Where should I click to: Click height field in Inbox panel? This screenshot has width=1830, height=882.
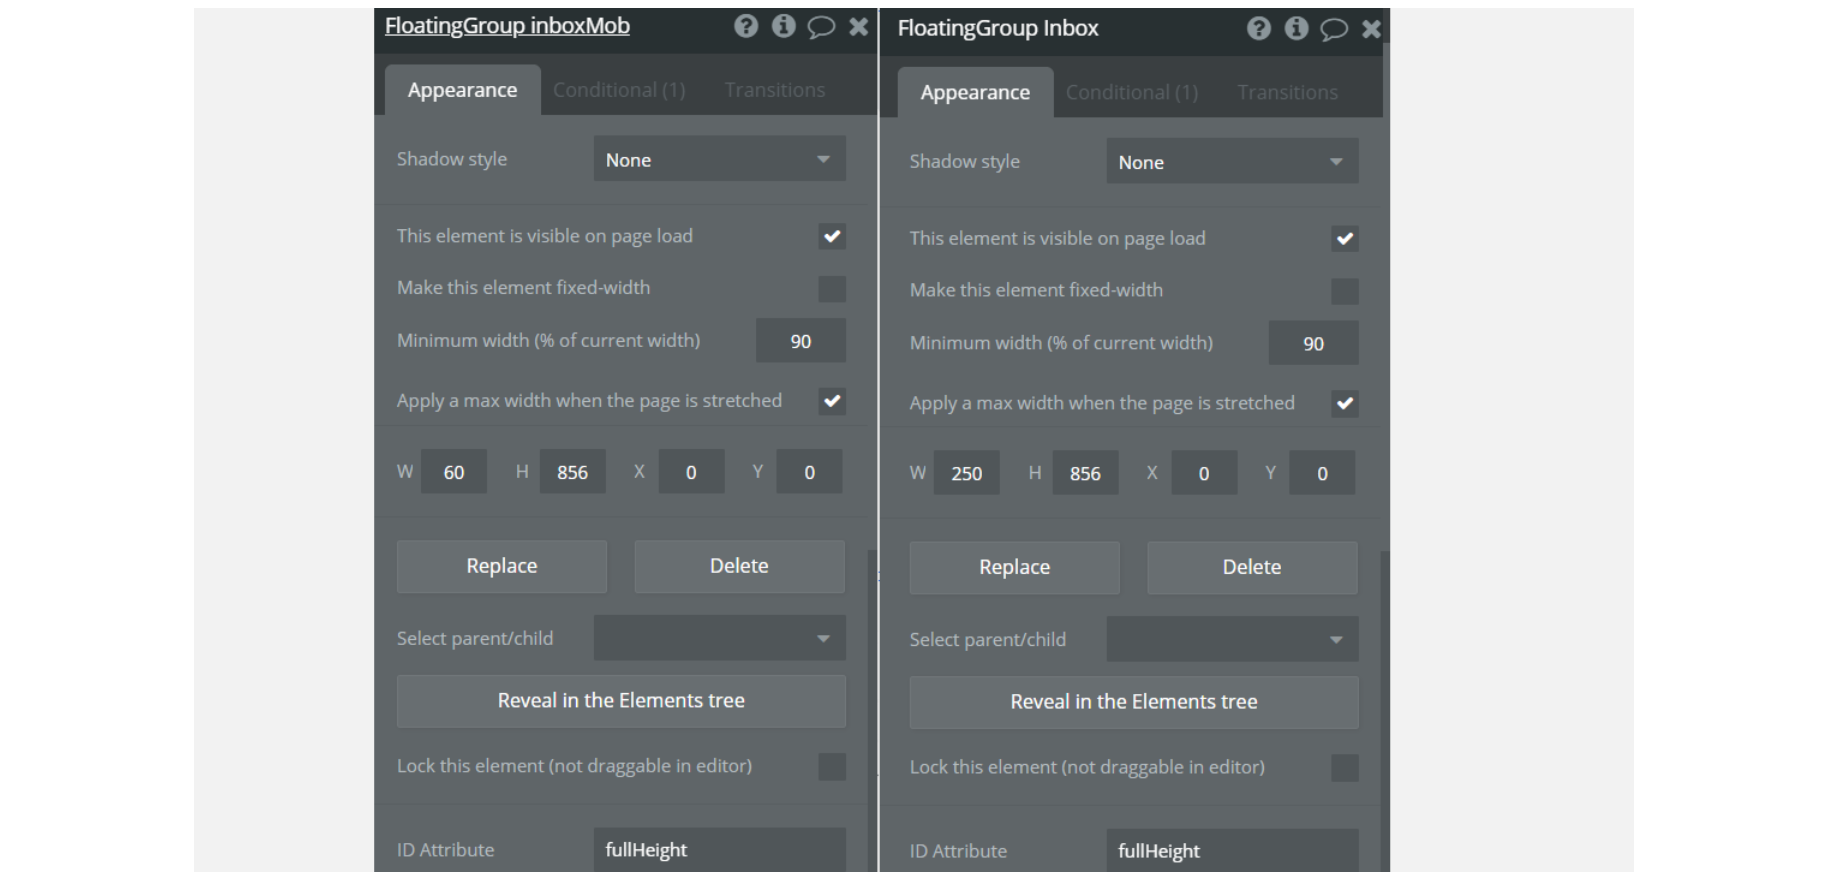click(x=1085, y=473)
